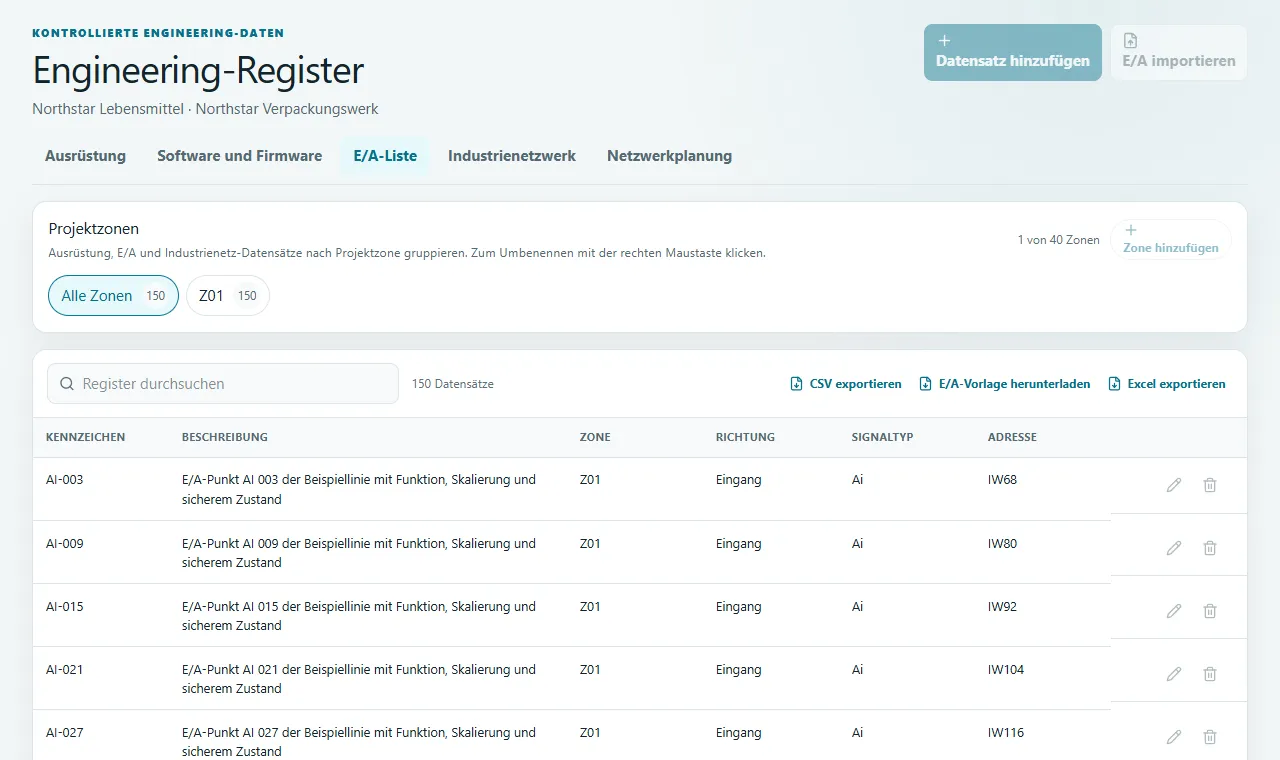Open the Software und Firmware tab
Image resolution: width=1280 pixels, height=760 pixels.
pyautogui.click(x=240, y=156)
